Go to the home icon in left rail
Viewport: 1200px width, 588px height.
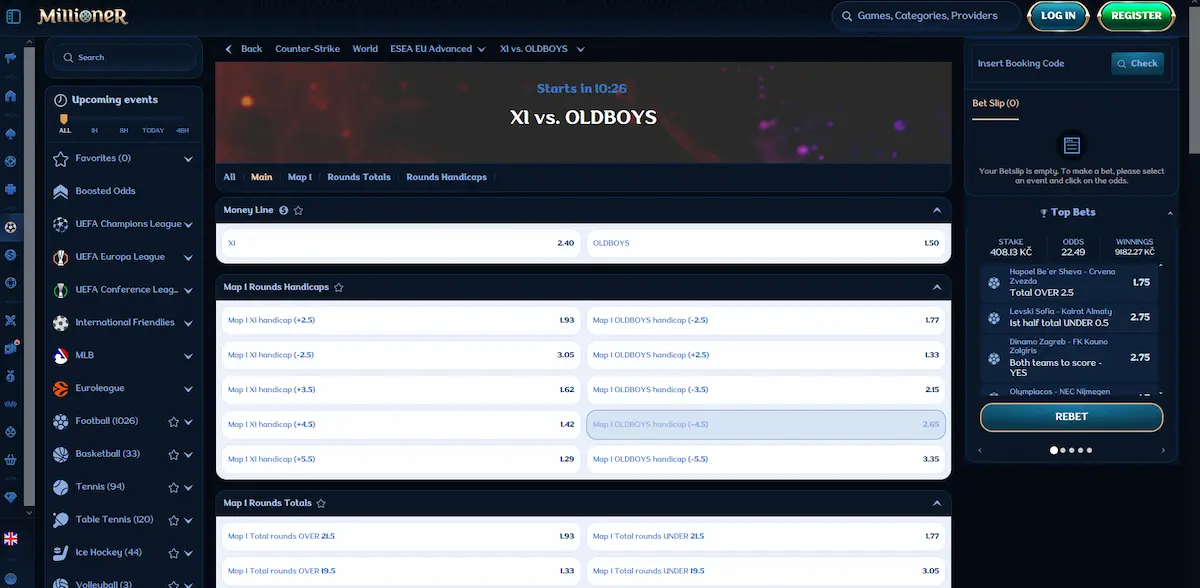[x=11, y=96]
